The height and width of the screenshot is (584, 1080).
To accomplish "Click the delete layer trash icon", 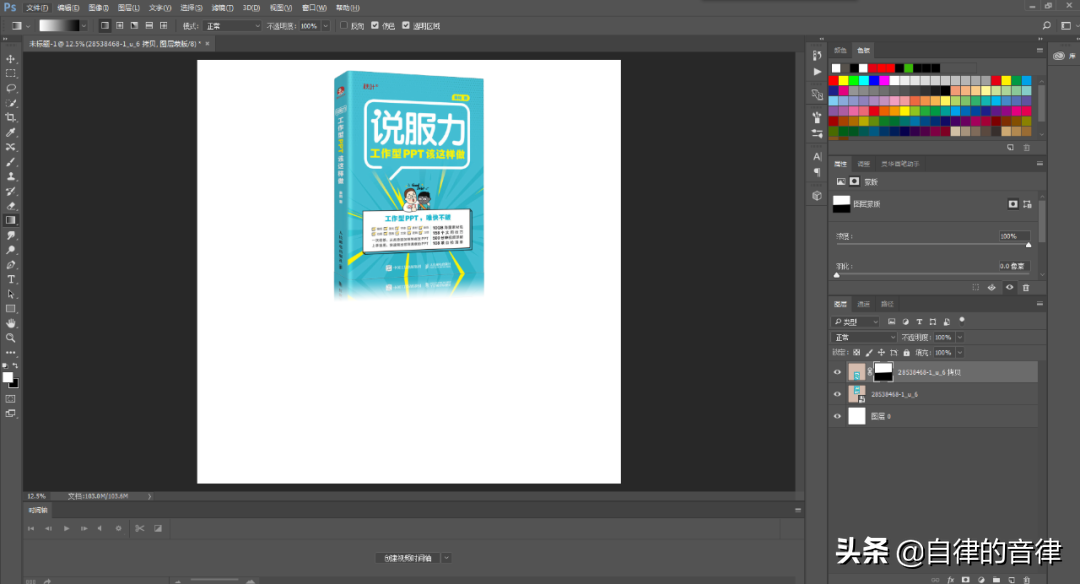I will pyautogui.click(x=1026, y=580).
